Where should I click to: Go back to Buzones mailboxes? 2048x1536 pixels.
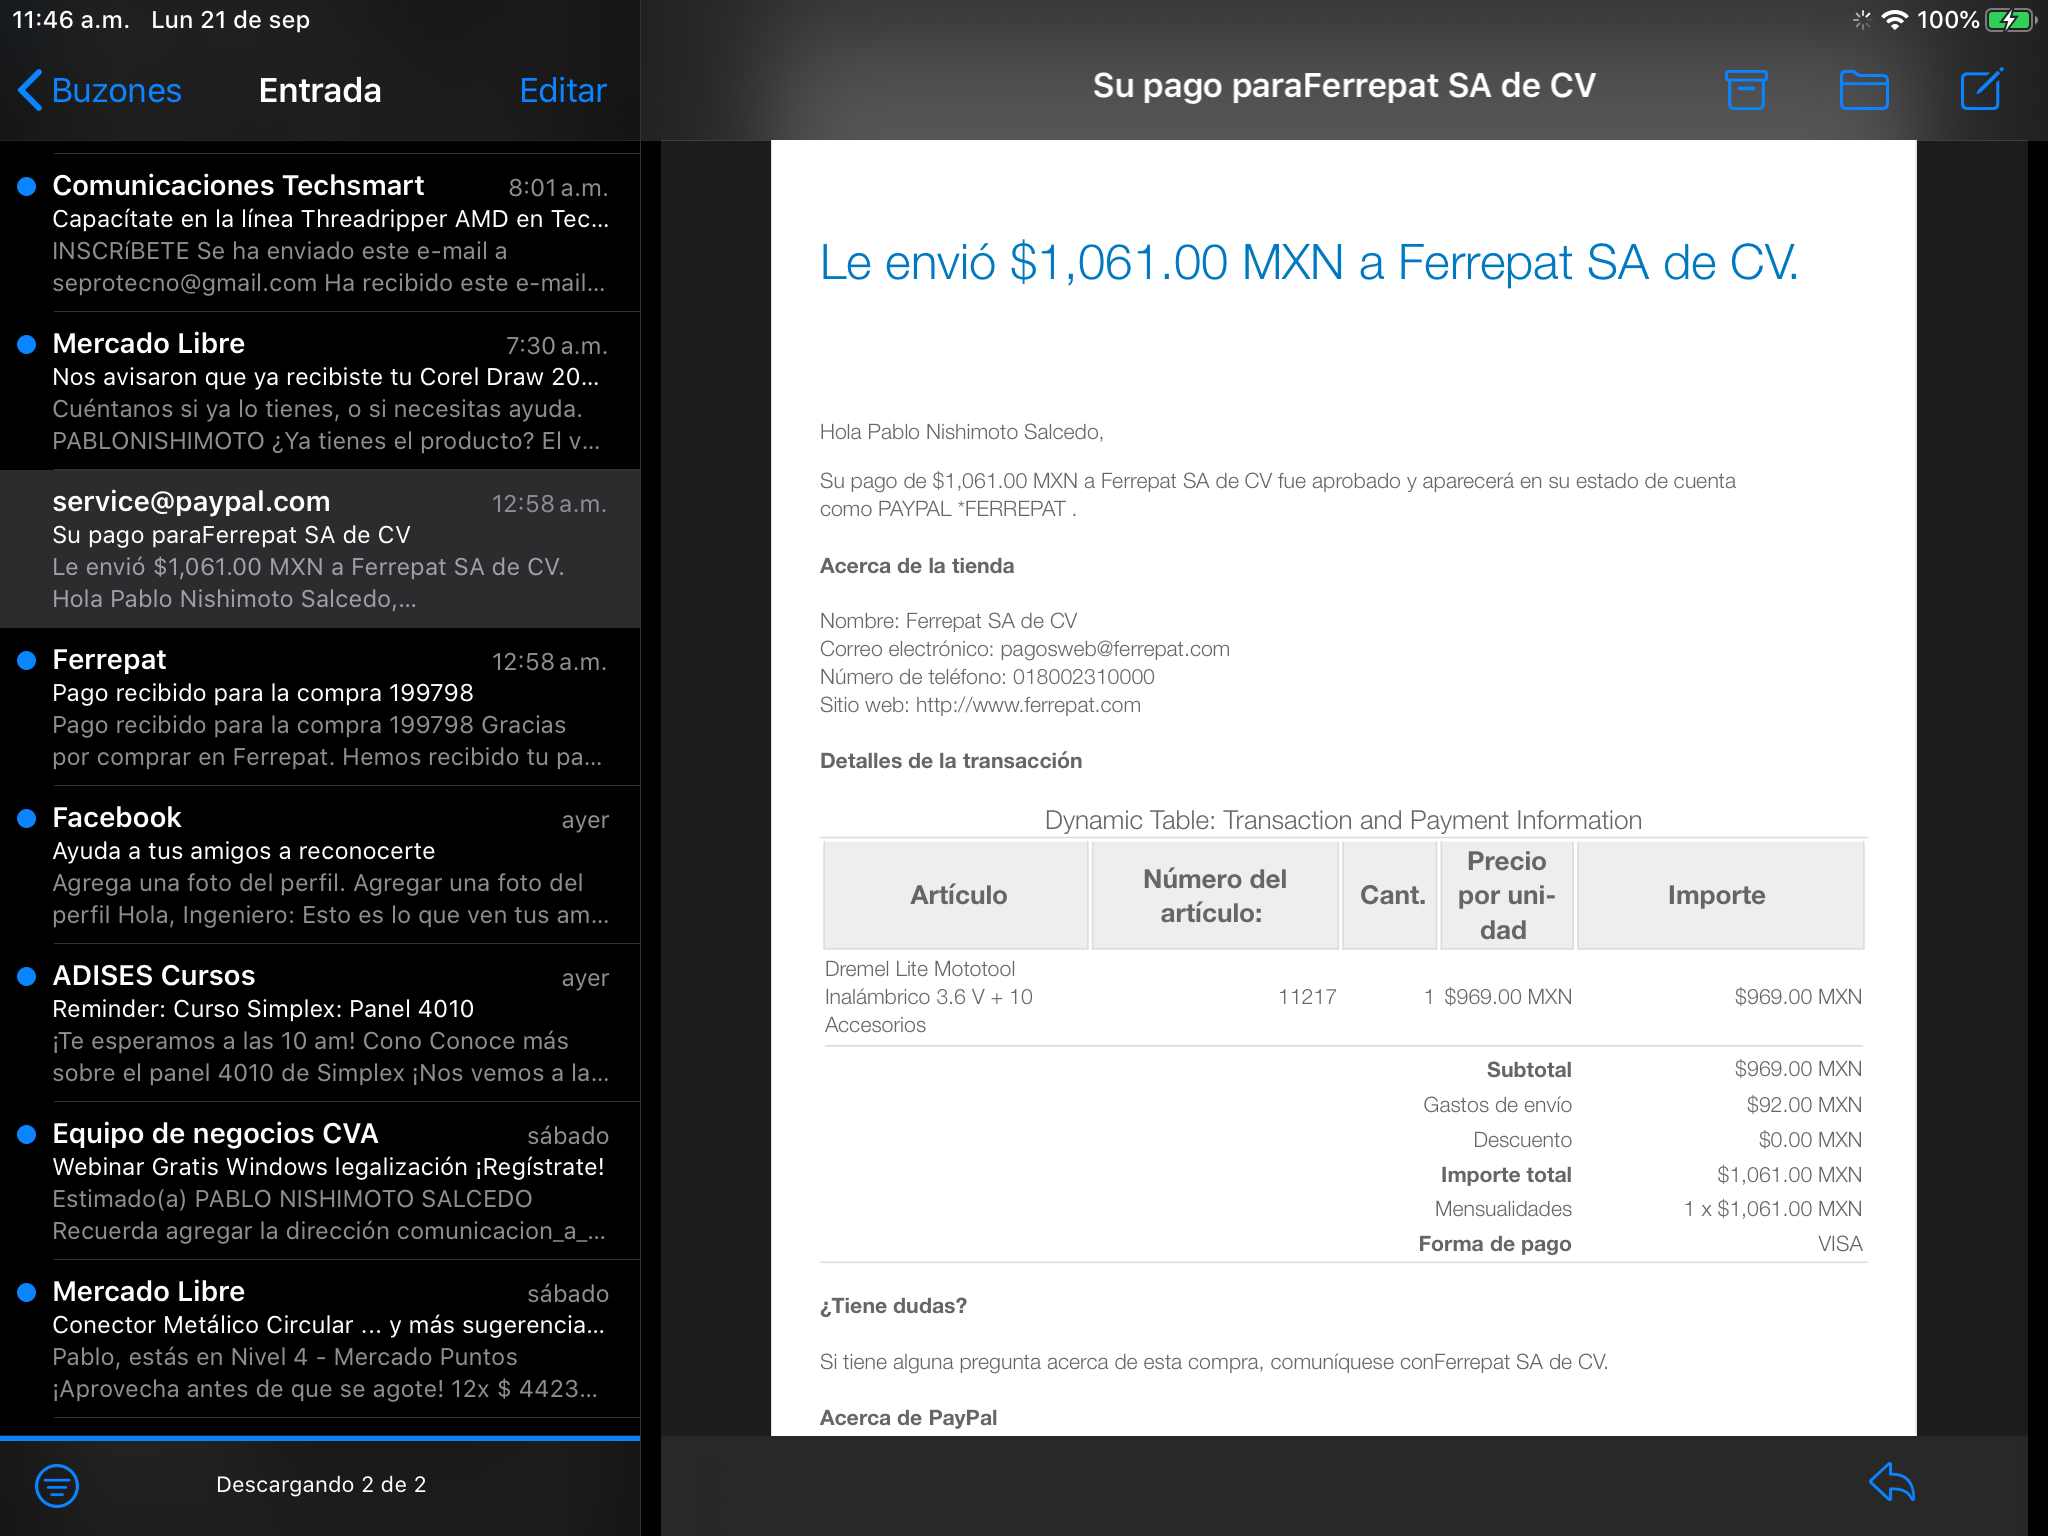coord(100,90)
